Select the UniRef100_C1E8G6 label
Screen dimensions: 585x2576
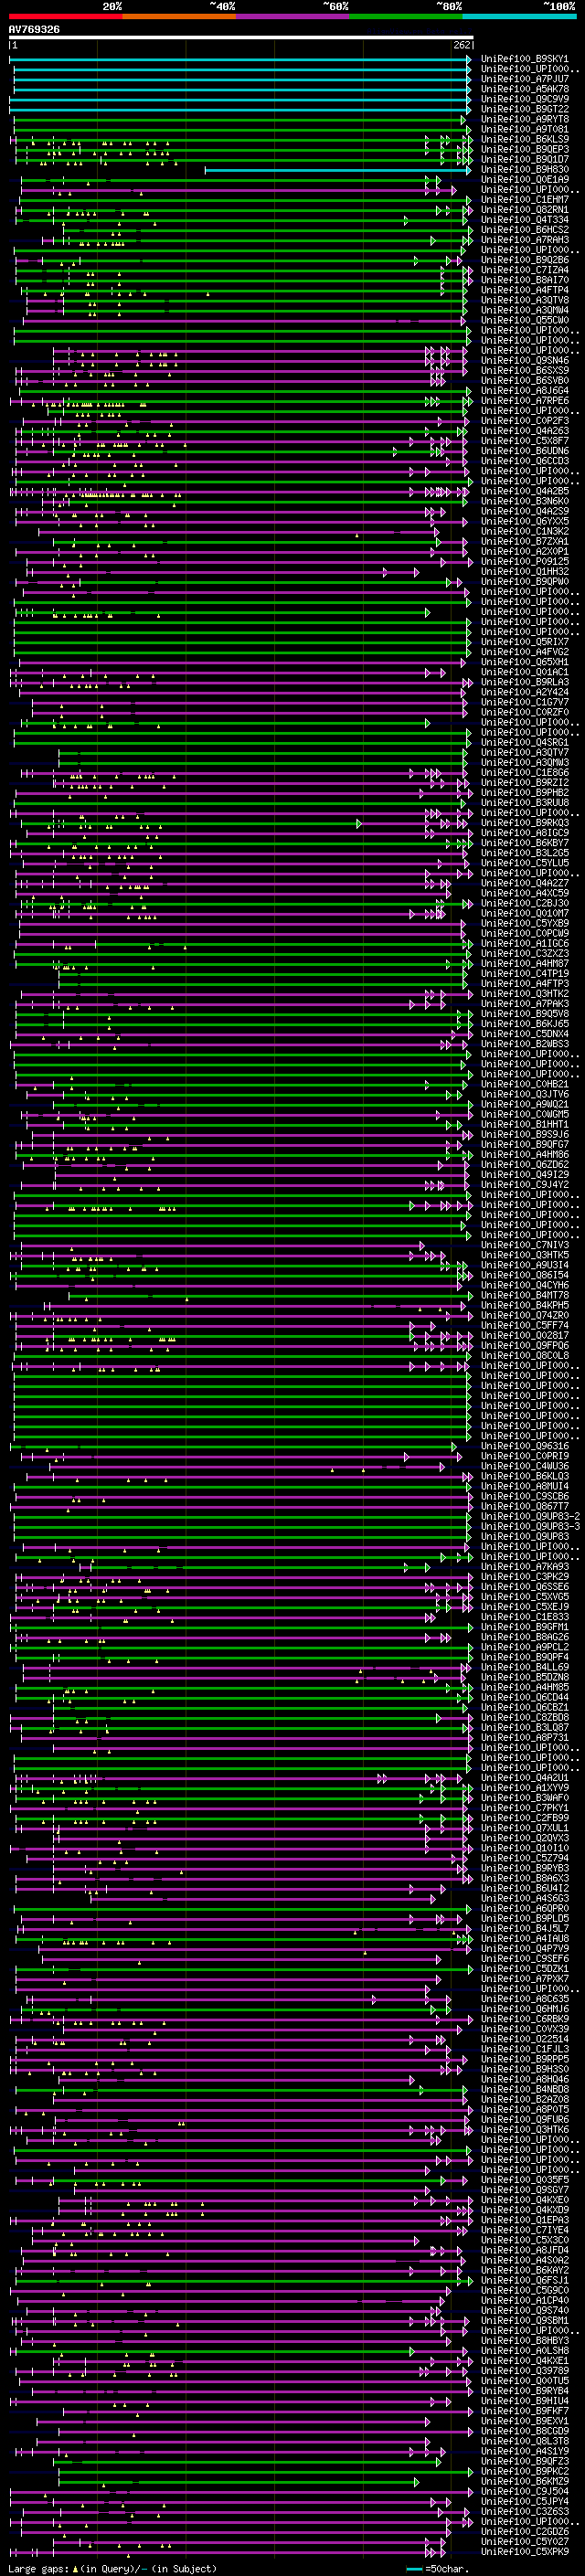tap(524, 772)
